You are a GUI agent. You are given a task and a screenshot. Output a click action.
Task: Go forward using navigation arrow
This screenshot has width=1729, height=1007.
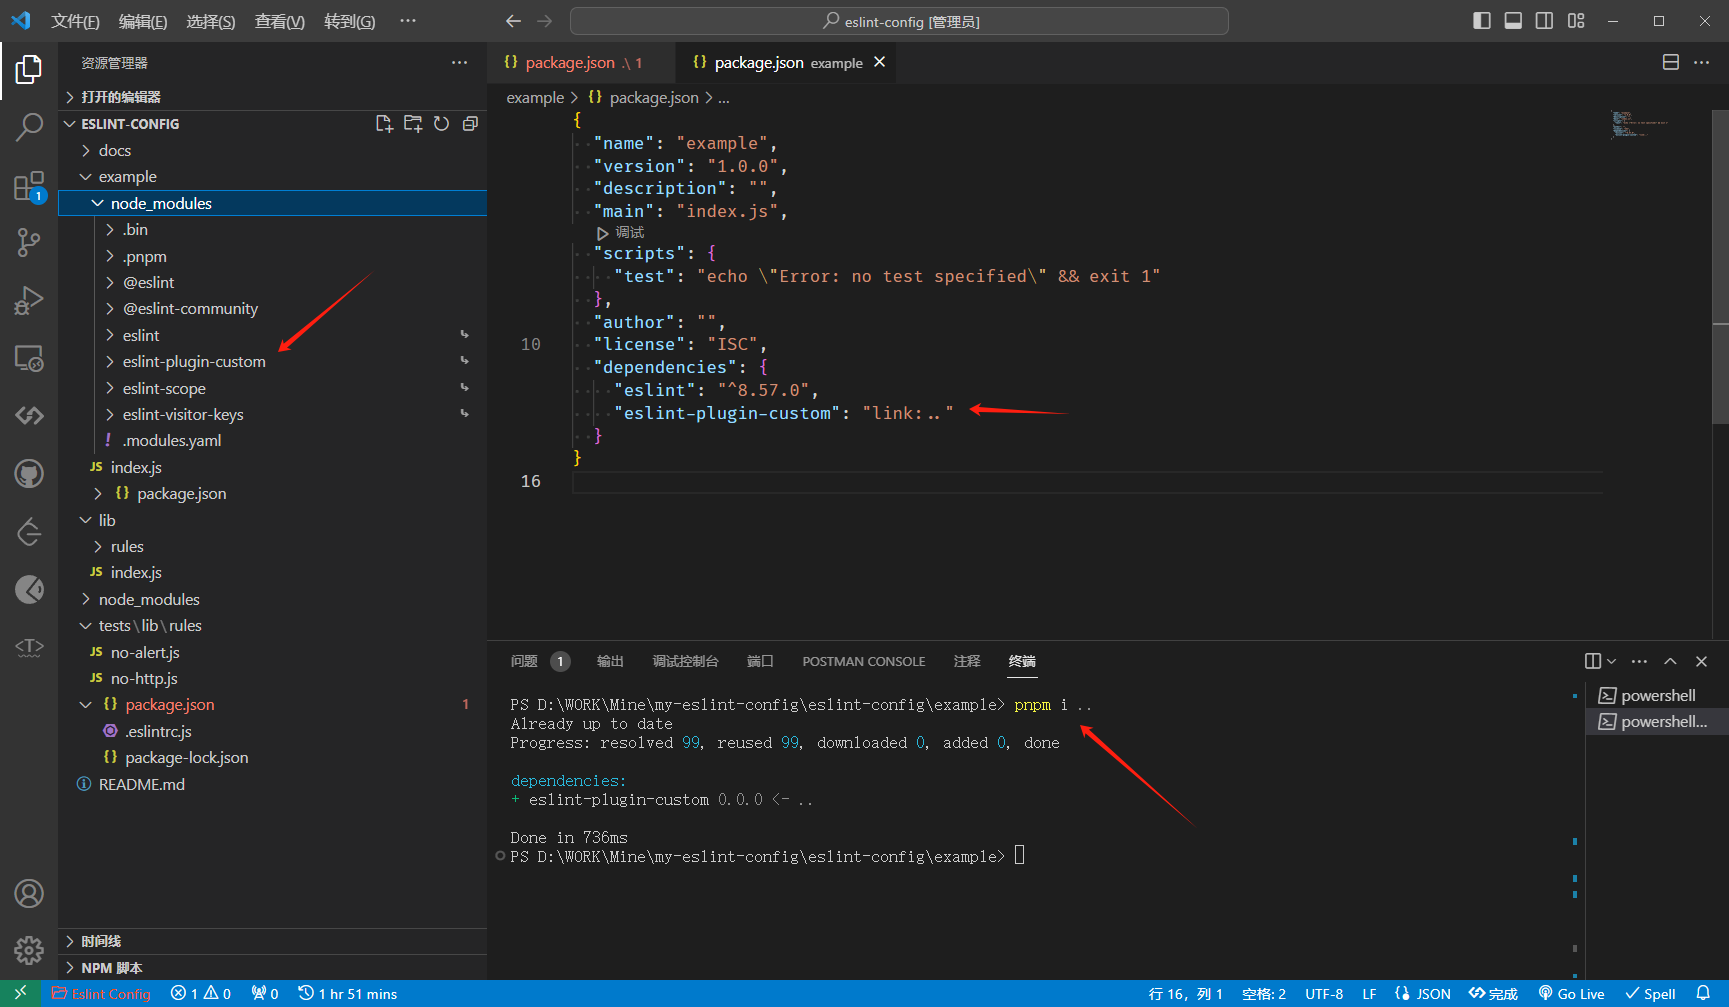click(544, 21)
